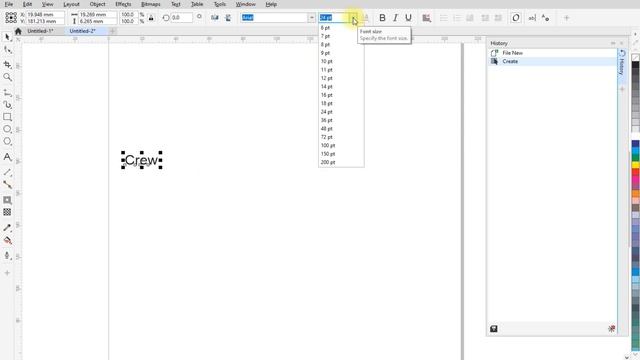
Task: Open the Bitmaps menu
Action: click(151, 4)
